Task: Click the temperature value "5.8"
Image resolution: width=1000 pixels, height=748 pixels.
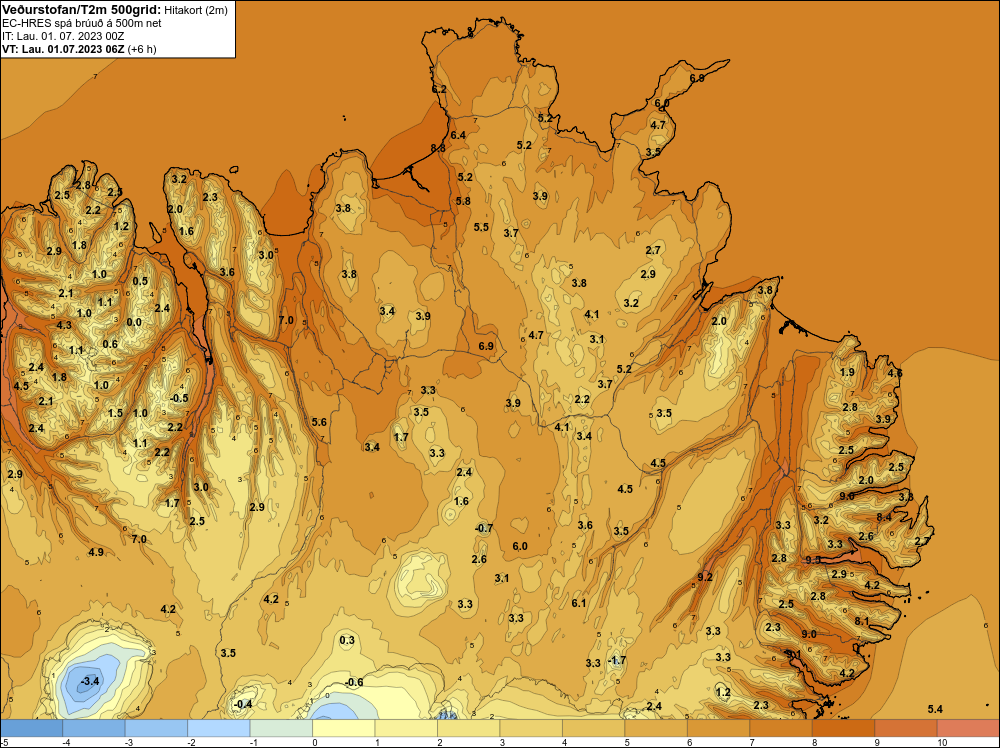Action: 463,201
